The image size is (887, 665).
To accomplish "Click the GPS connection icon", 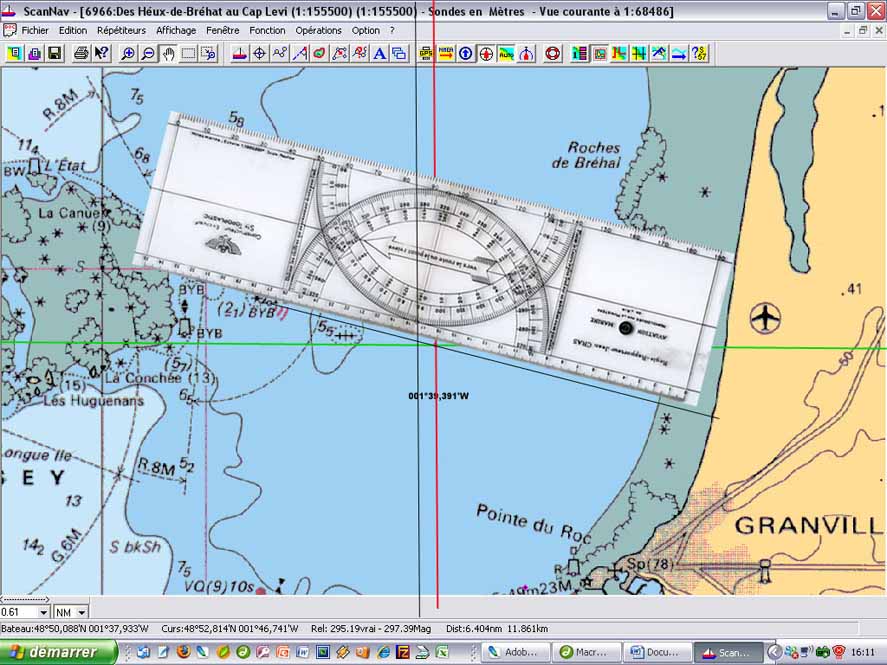I will (426, 54).
